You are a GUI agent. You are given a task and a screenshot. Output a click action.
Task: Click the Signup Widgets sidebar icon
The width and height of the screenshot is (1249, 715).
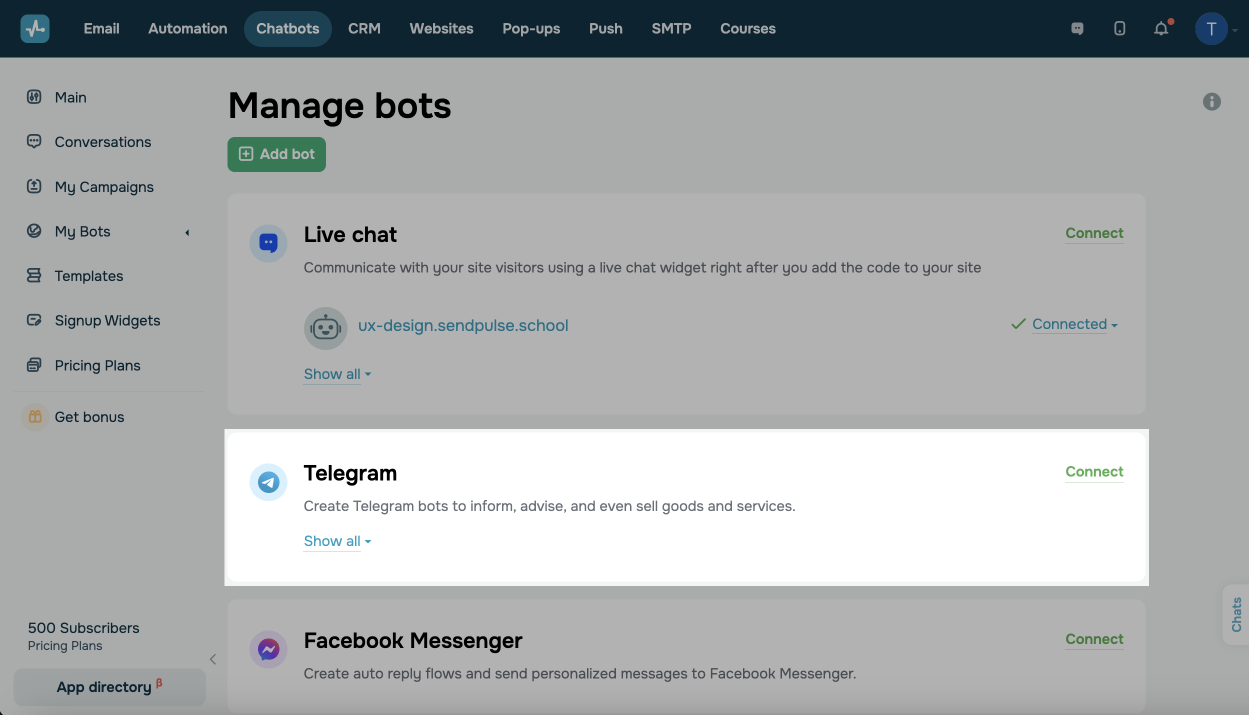click(34, 321)
